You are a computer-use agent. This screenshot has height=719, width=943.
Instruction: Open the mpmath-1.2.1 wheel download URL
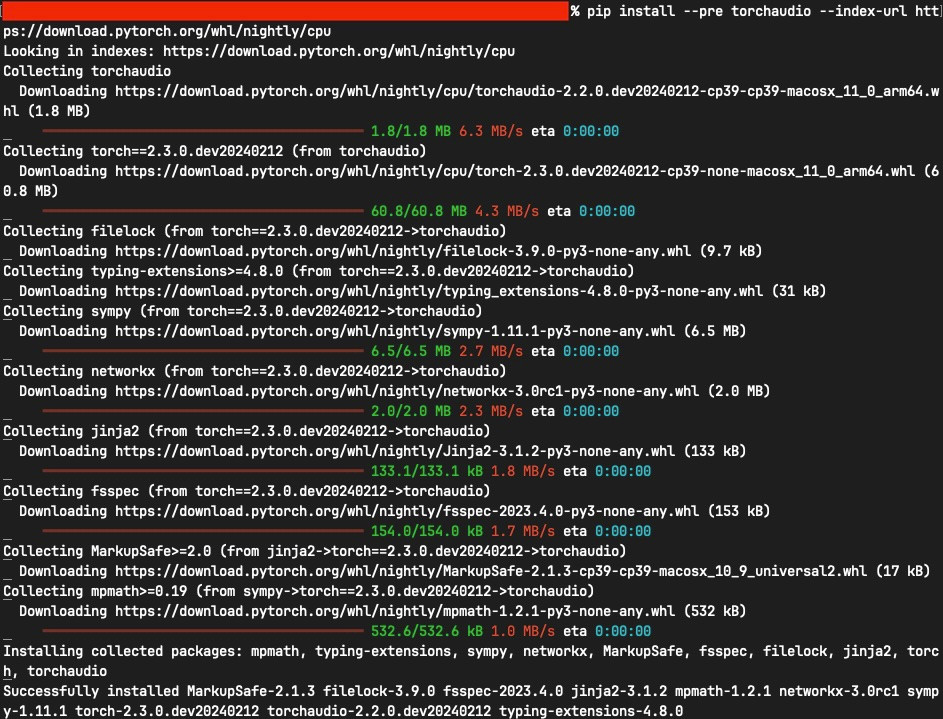click(395, 611)
